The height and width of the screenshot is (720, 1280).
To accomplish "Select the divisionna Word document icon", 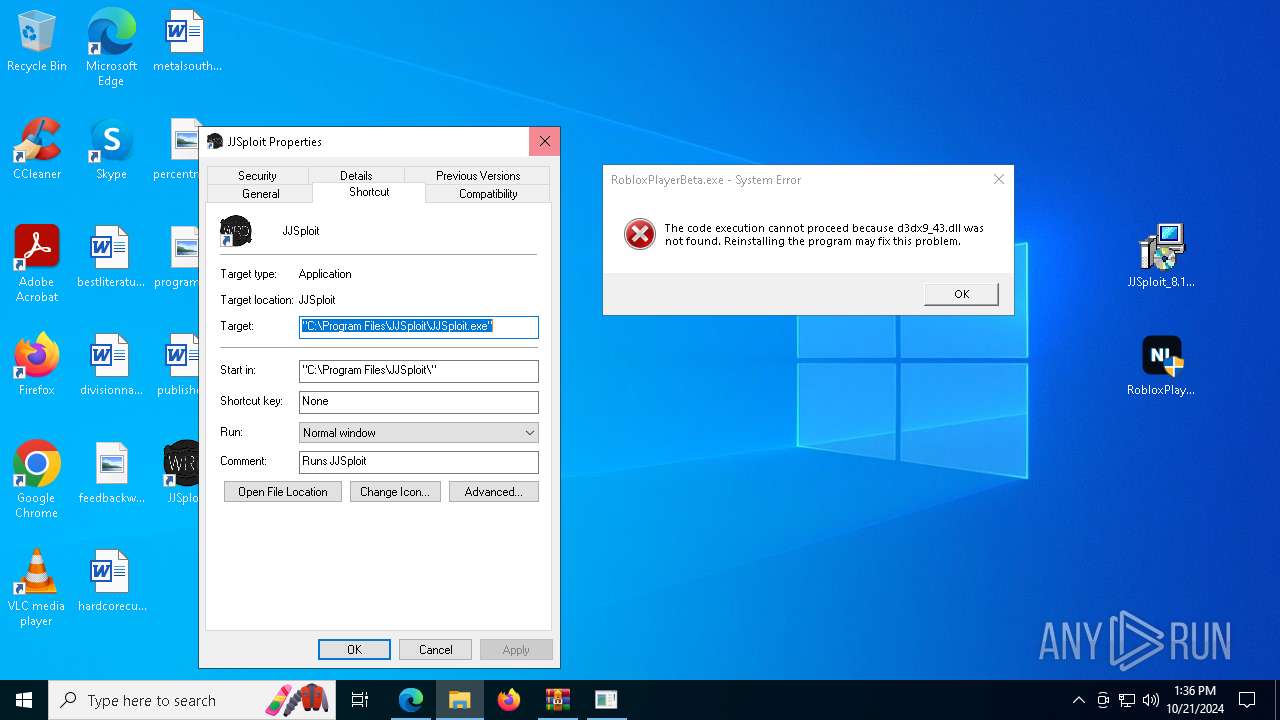I will 111,366.
